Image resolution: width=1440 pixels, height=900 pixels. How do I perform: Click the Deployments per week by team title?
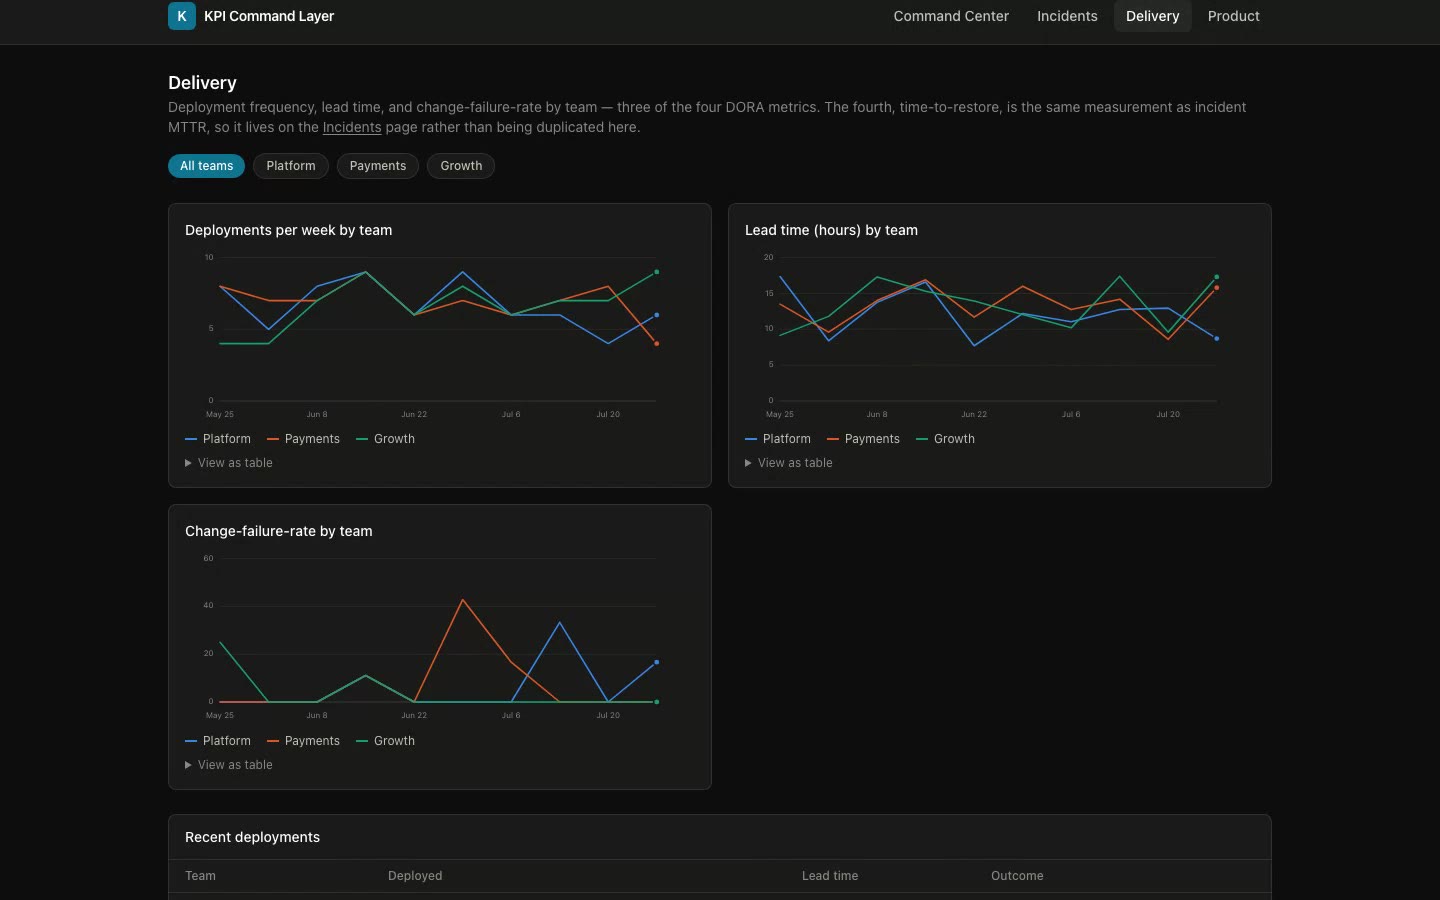point(288,230)
